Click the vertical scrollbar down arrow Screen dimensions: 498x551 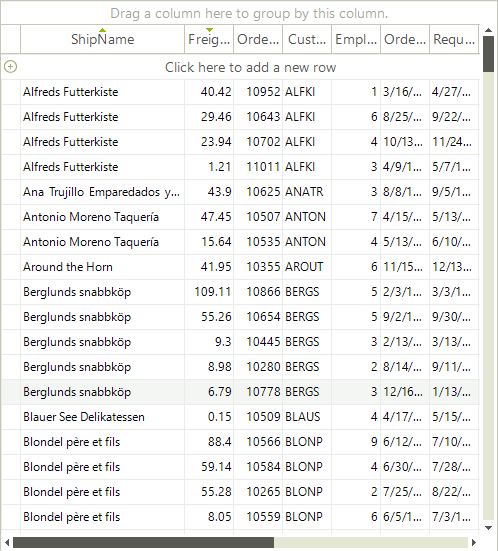[x=488, y=528]
